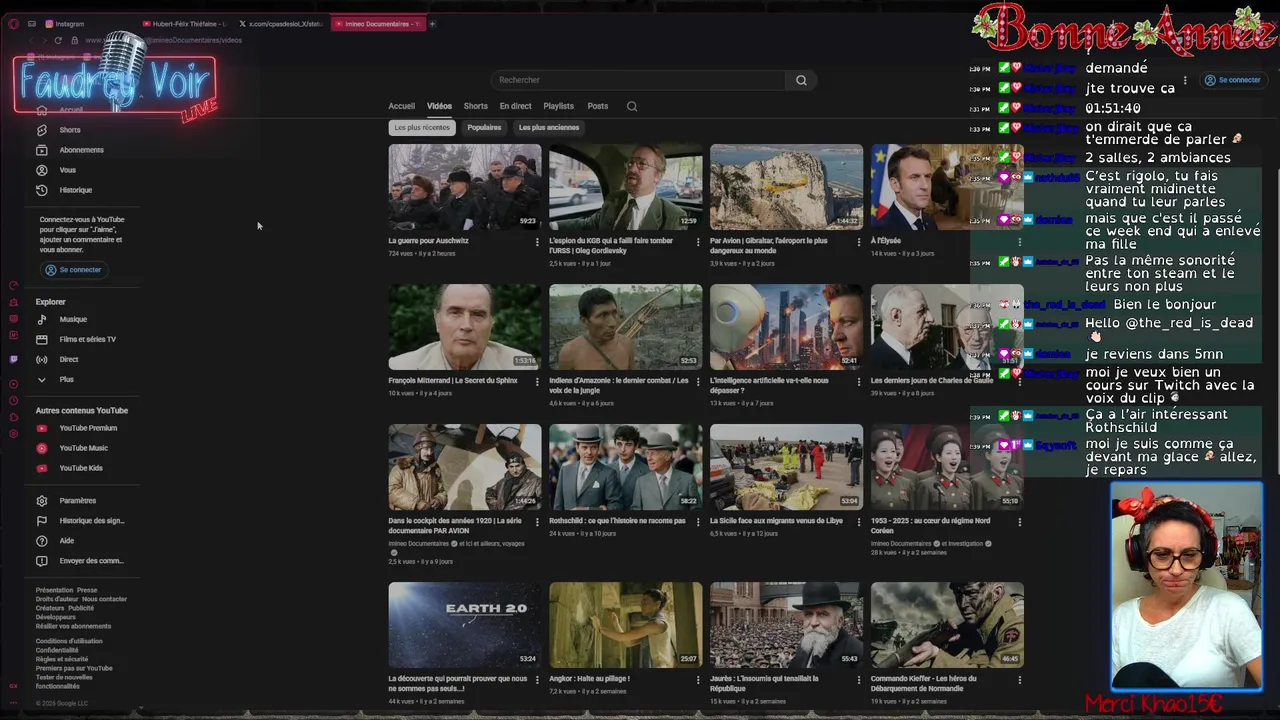Open Earth 2.0 video thumbnail
The height and width of the screenshot is (720, 1280).
click(465, 625)
